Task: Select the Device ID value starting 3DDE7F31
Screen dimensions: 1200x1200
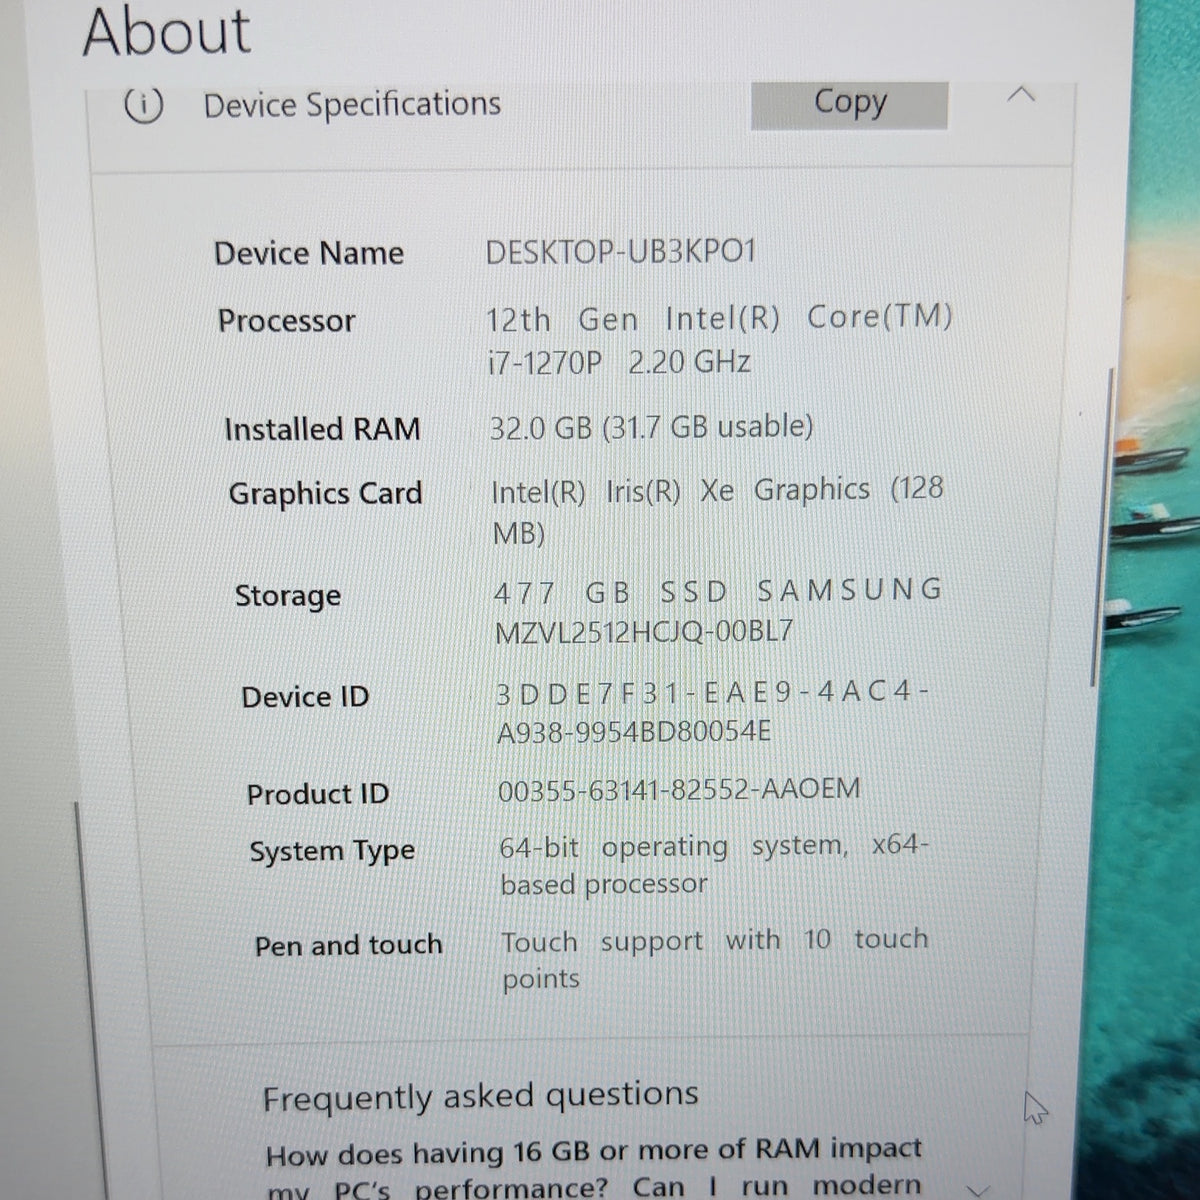Action: [x=714, y=711]
